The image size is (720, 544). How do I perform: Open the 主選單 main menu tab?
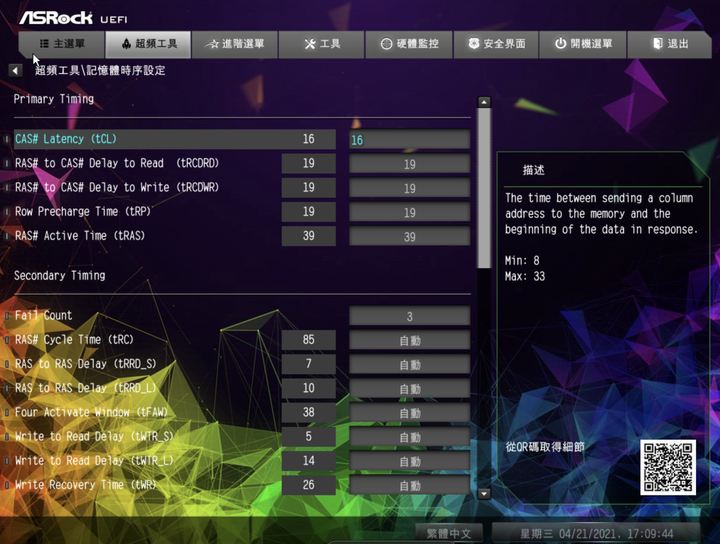tap(61, 44)
